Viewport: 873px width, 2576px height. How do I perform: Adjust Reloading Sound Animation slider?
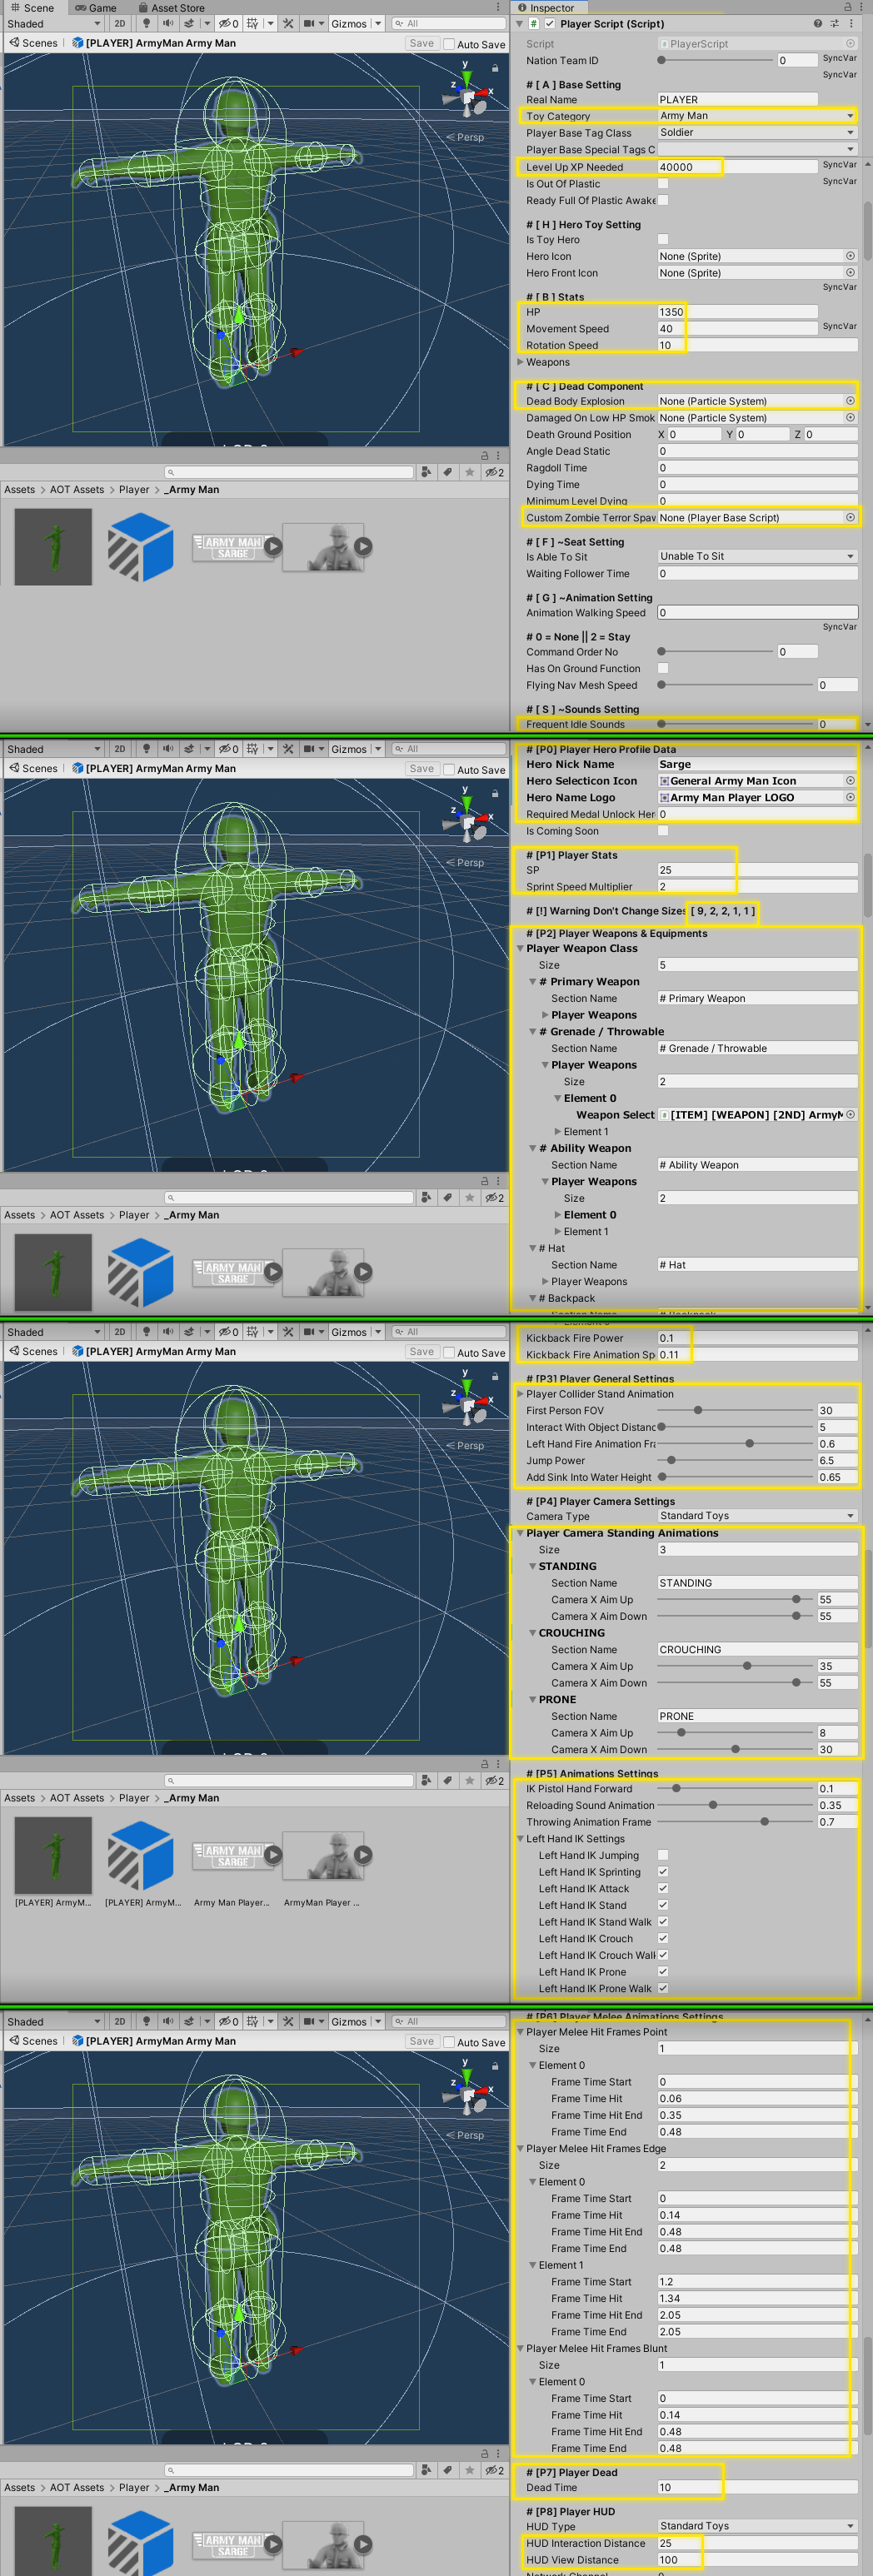(735, 1805)
